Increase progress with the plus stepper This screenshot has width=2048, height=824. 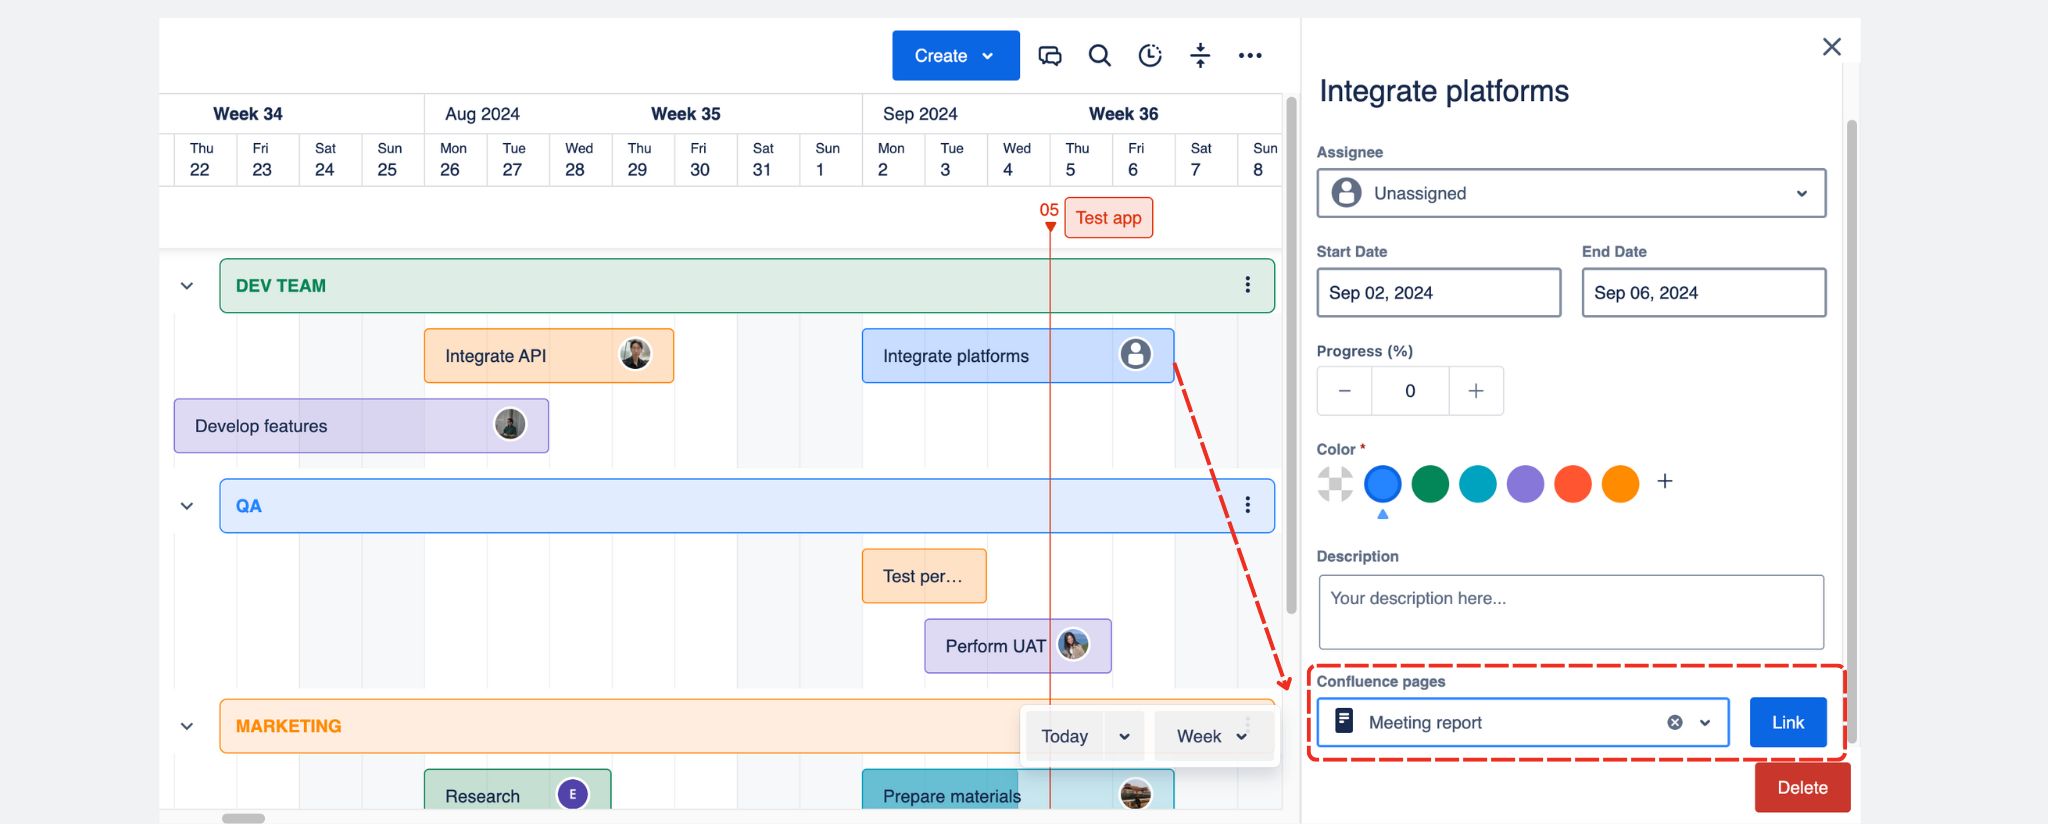pos(1475,391)
